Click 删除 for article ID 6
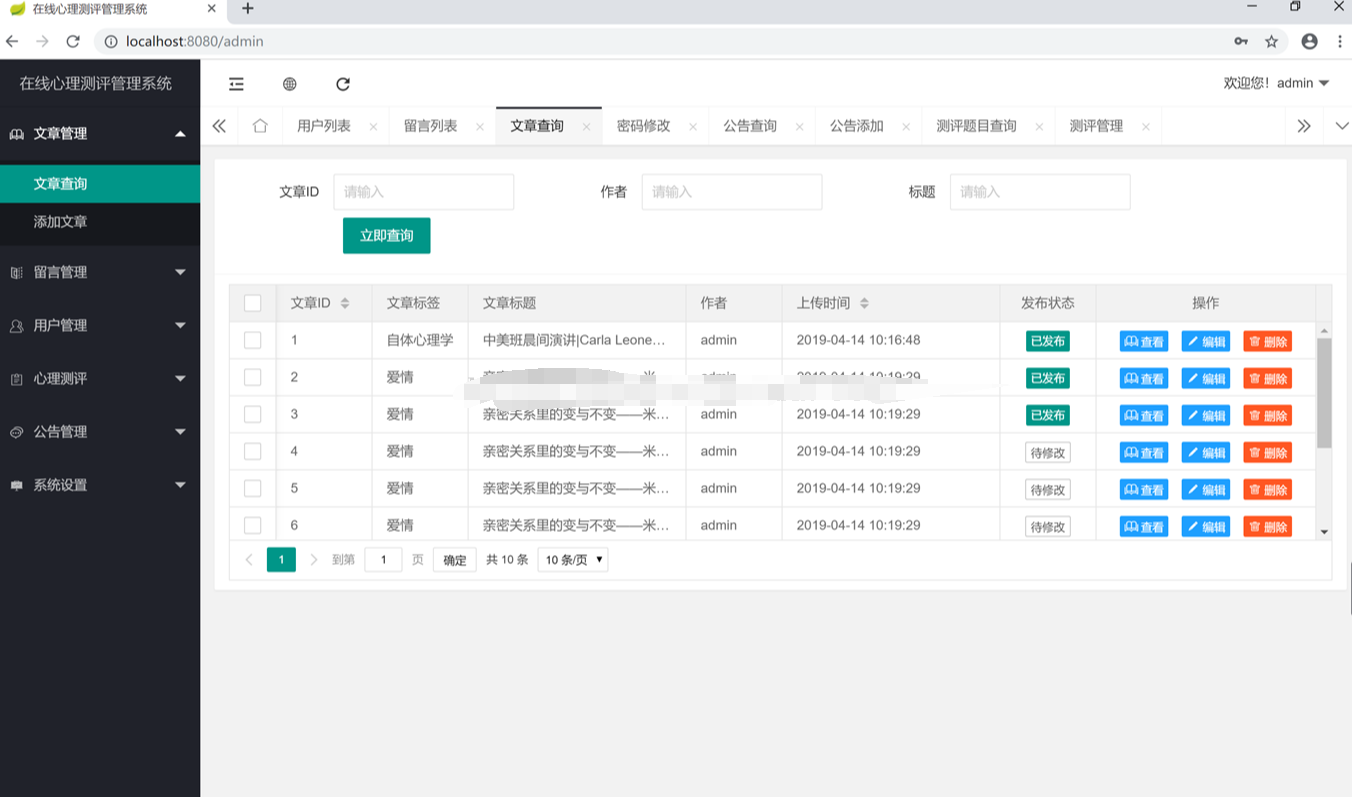Screen dimensions: 1352x797 (x=1268, y=526)
